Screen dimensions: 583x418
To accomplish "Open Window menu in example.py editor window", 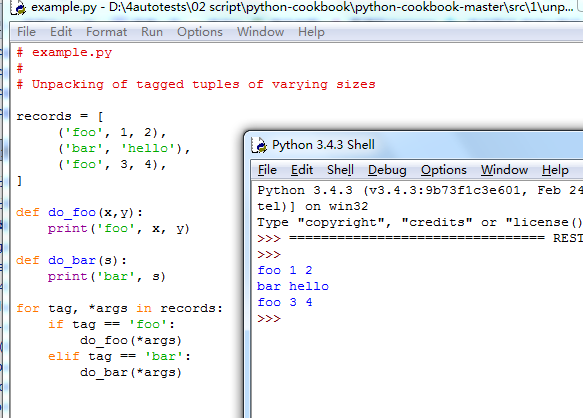I will (x=261, y=32).
